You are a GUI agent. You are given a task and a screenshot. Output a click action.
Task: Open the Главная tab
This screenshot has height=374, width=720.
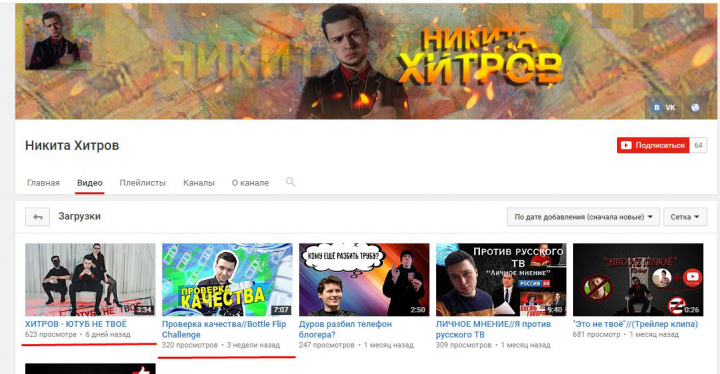(x=43, y=183)
